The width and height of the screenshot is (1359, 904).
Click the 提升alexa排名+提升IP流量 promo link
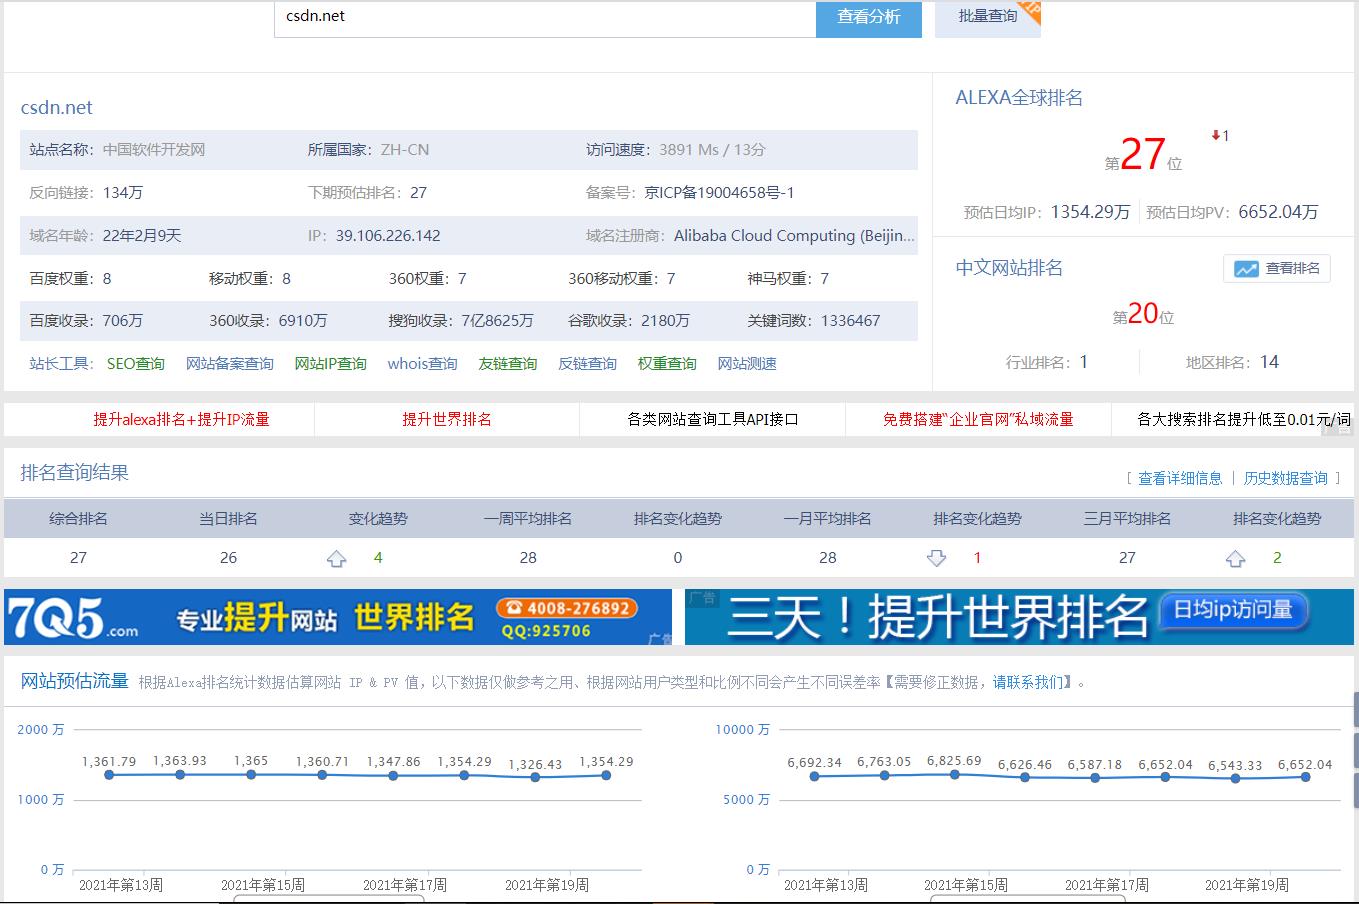(182, 420)
